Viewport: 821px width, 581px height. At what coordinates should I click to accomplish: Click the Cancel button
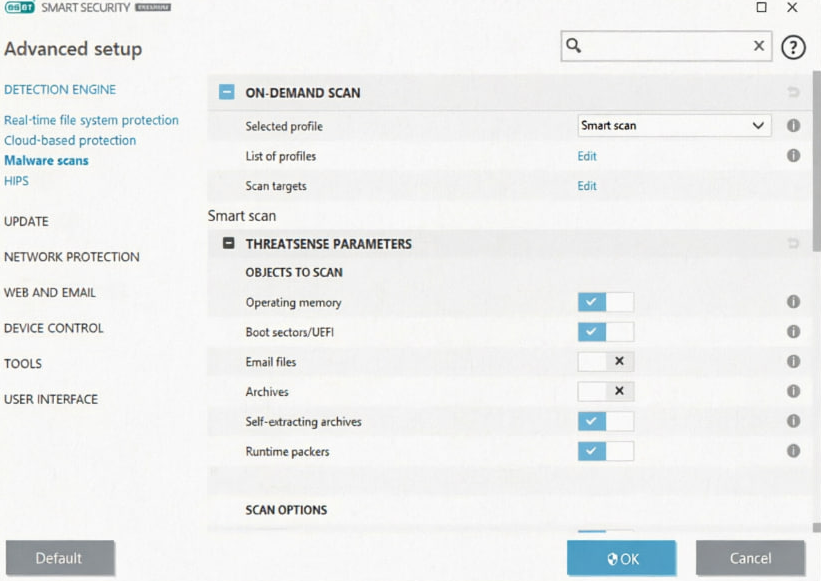(x=750, y=558)
